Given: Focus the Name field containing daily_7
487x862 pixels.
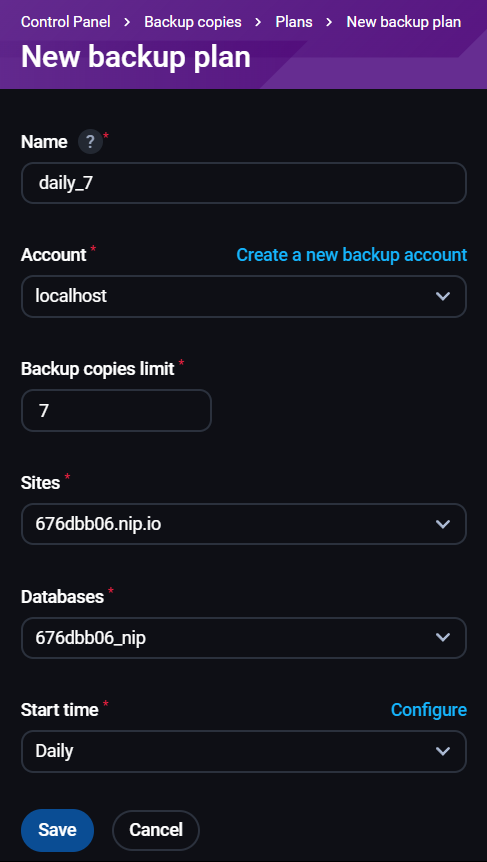Looking at the screenshot, I should pyautogui.click(x=244, y=183).
